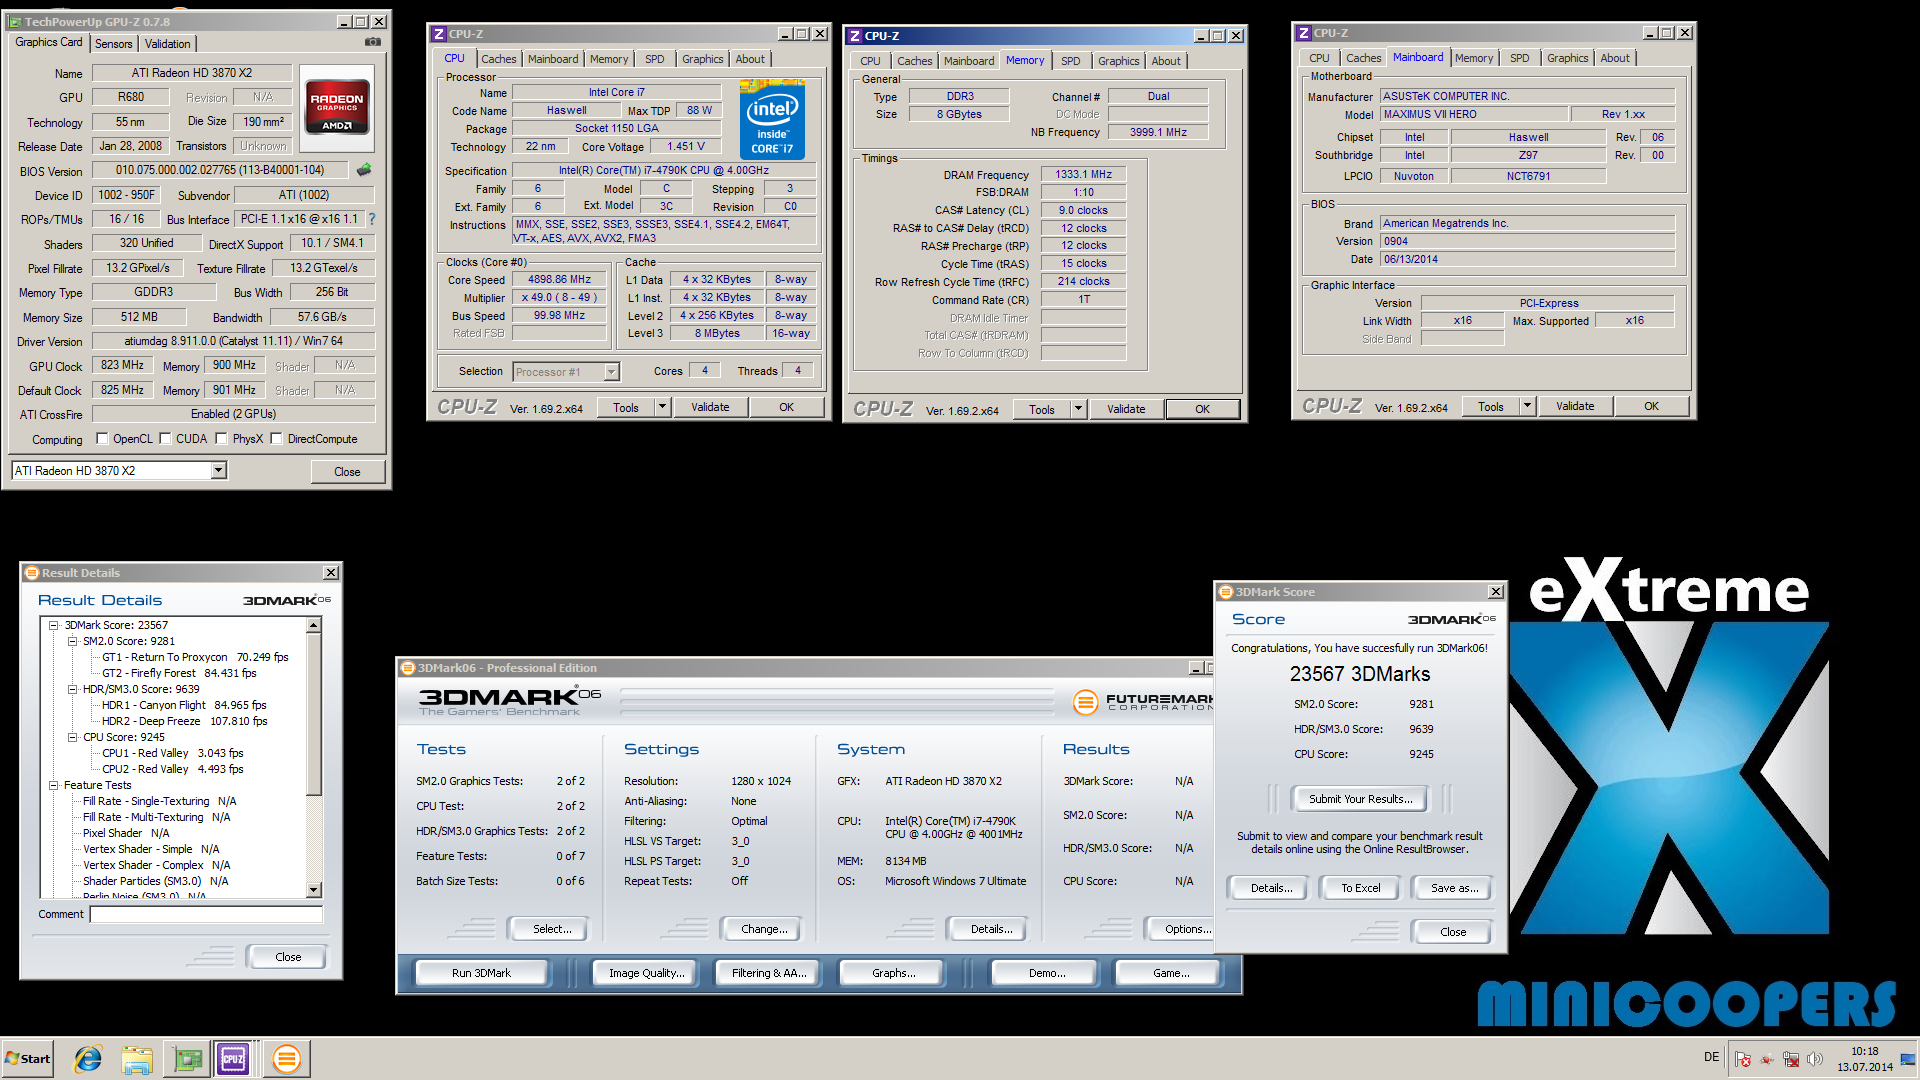1920x1080 pixels.
Task: Click the Action Center flag tray icon
Action: [1743, 1059]
